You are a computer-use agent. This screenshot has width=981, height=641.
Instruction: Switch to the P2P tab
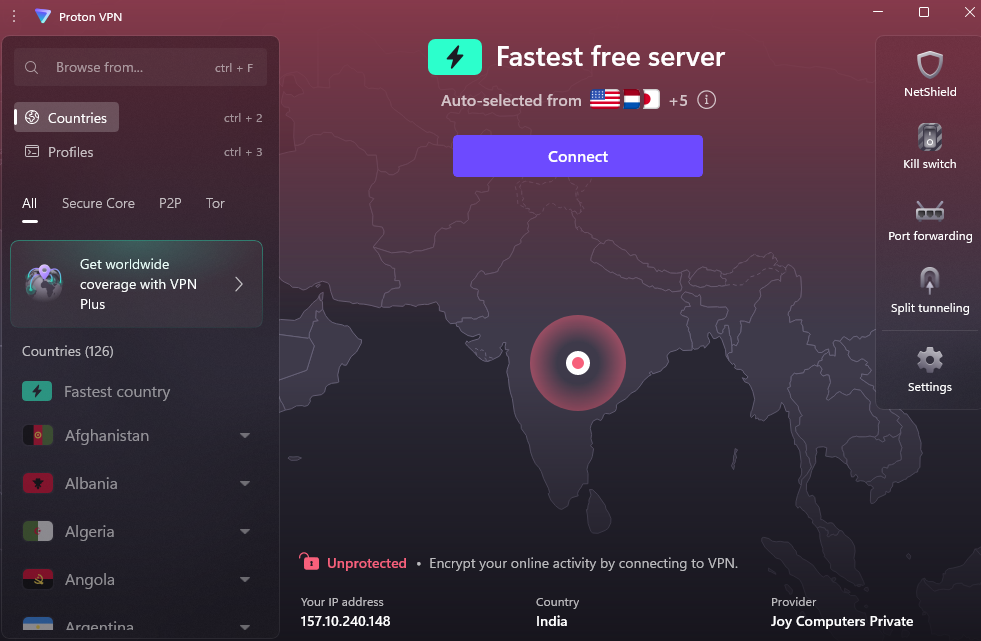click(170, 203)
